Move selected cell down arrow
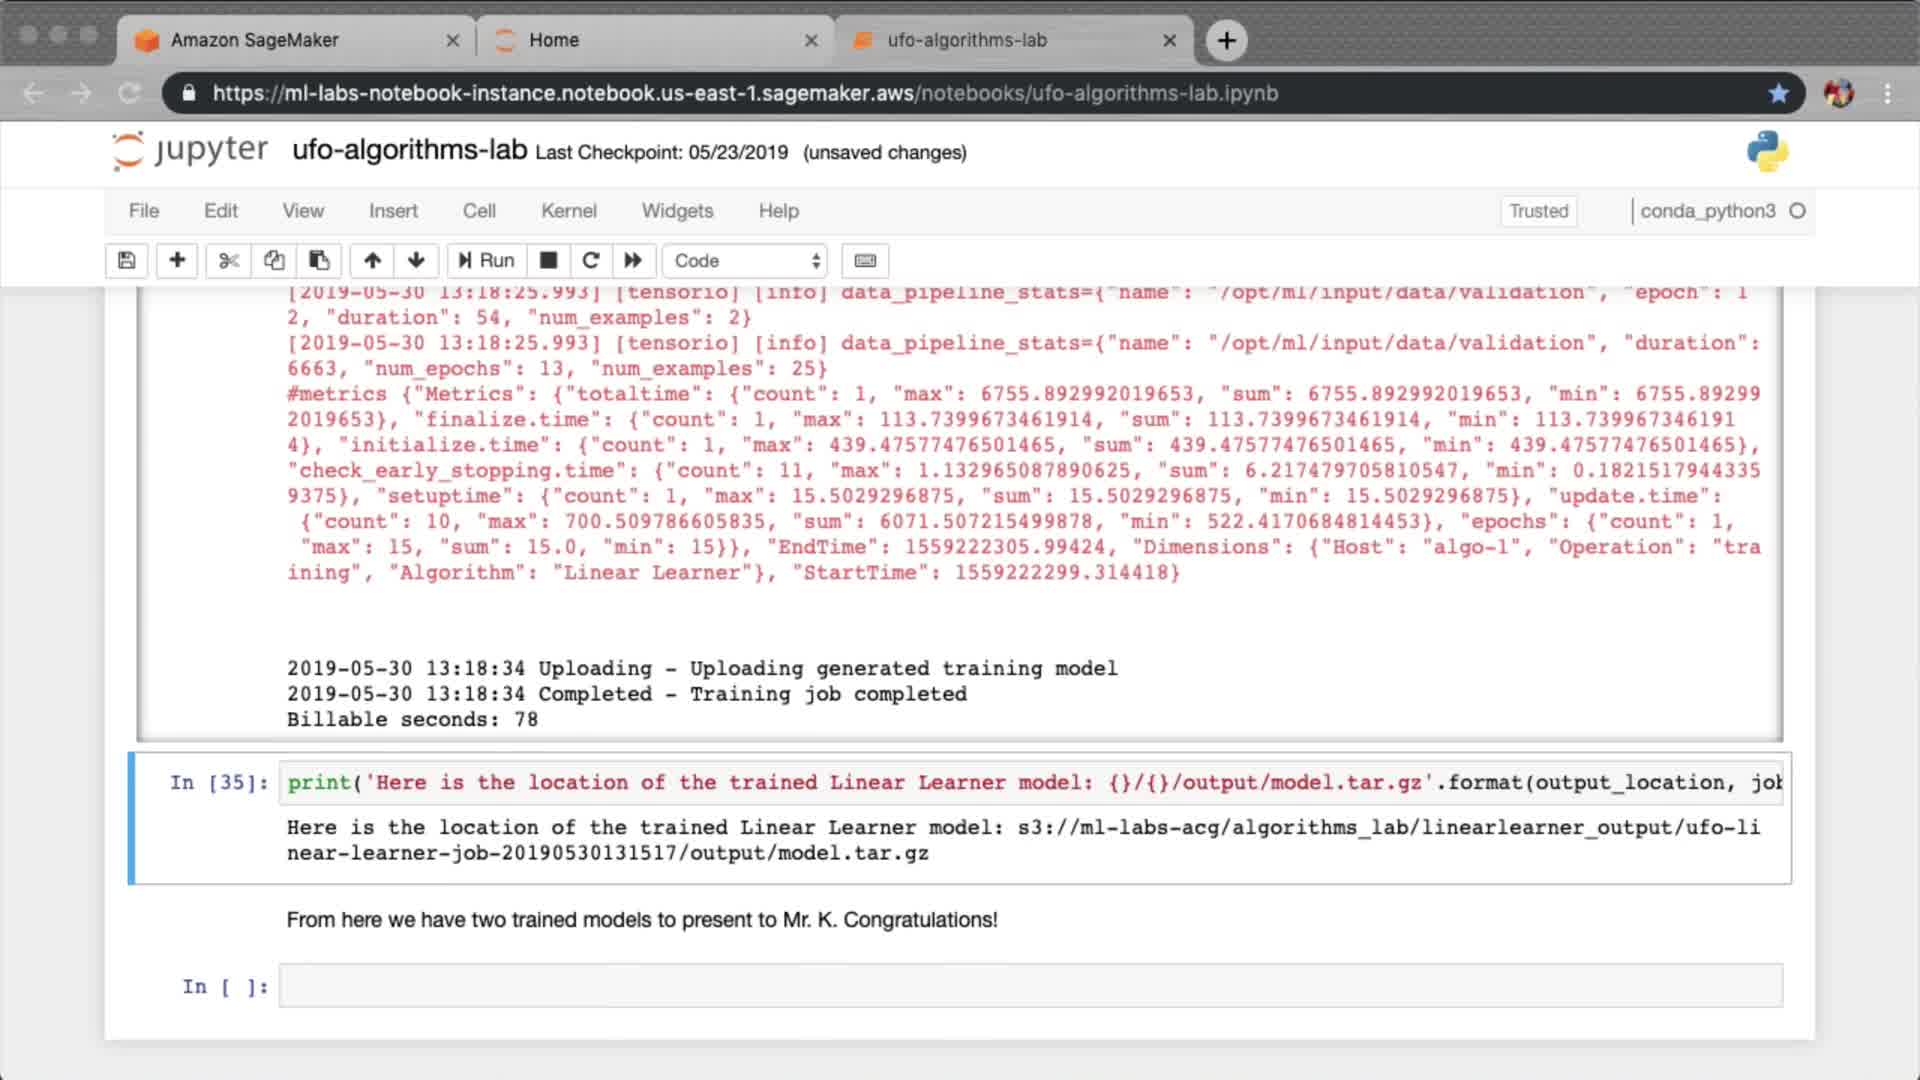 click(416, 261)
